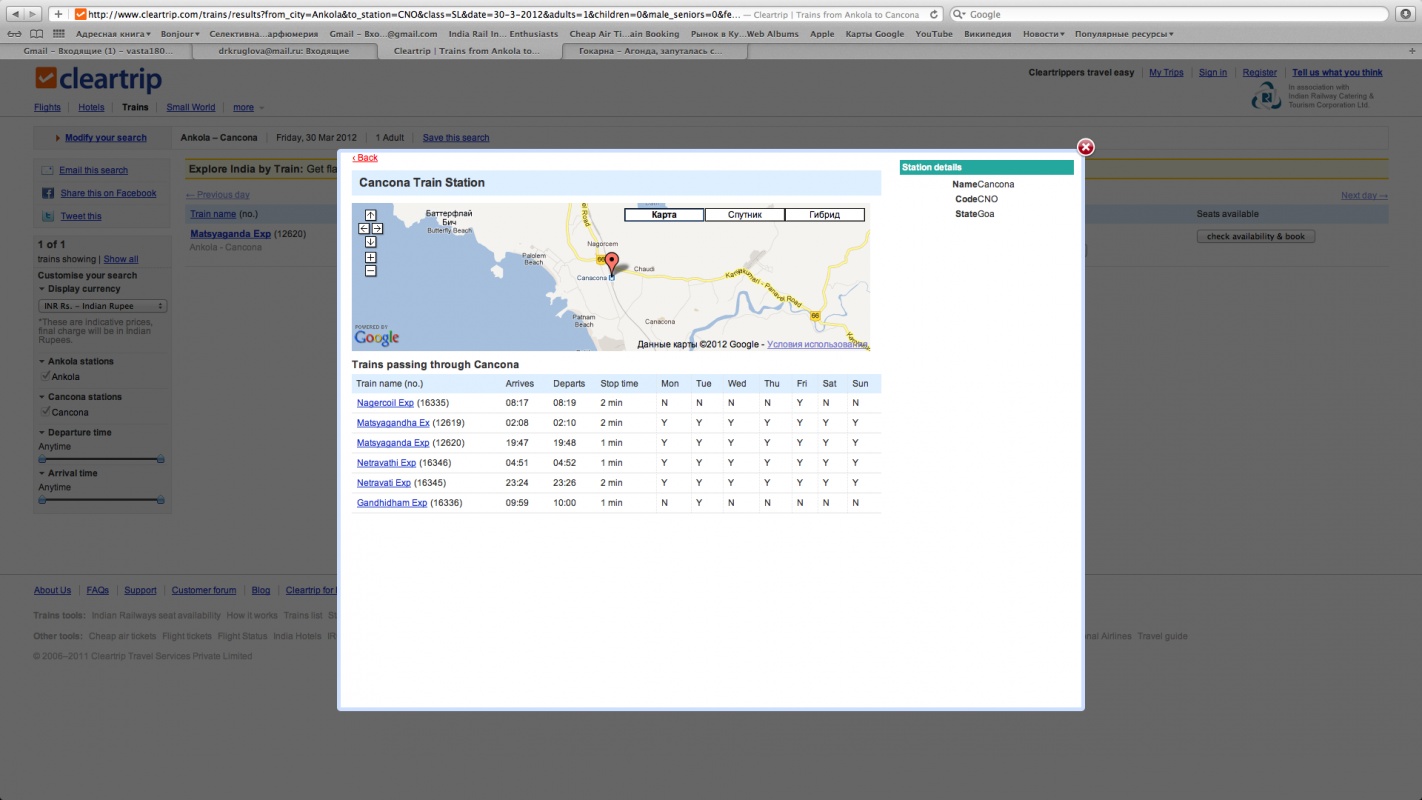Expand the Адресная книга bookmarks folder
The image size is (1422, 800).
(113, 34)
